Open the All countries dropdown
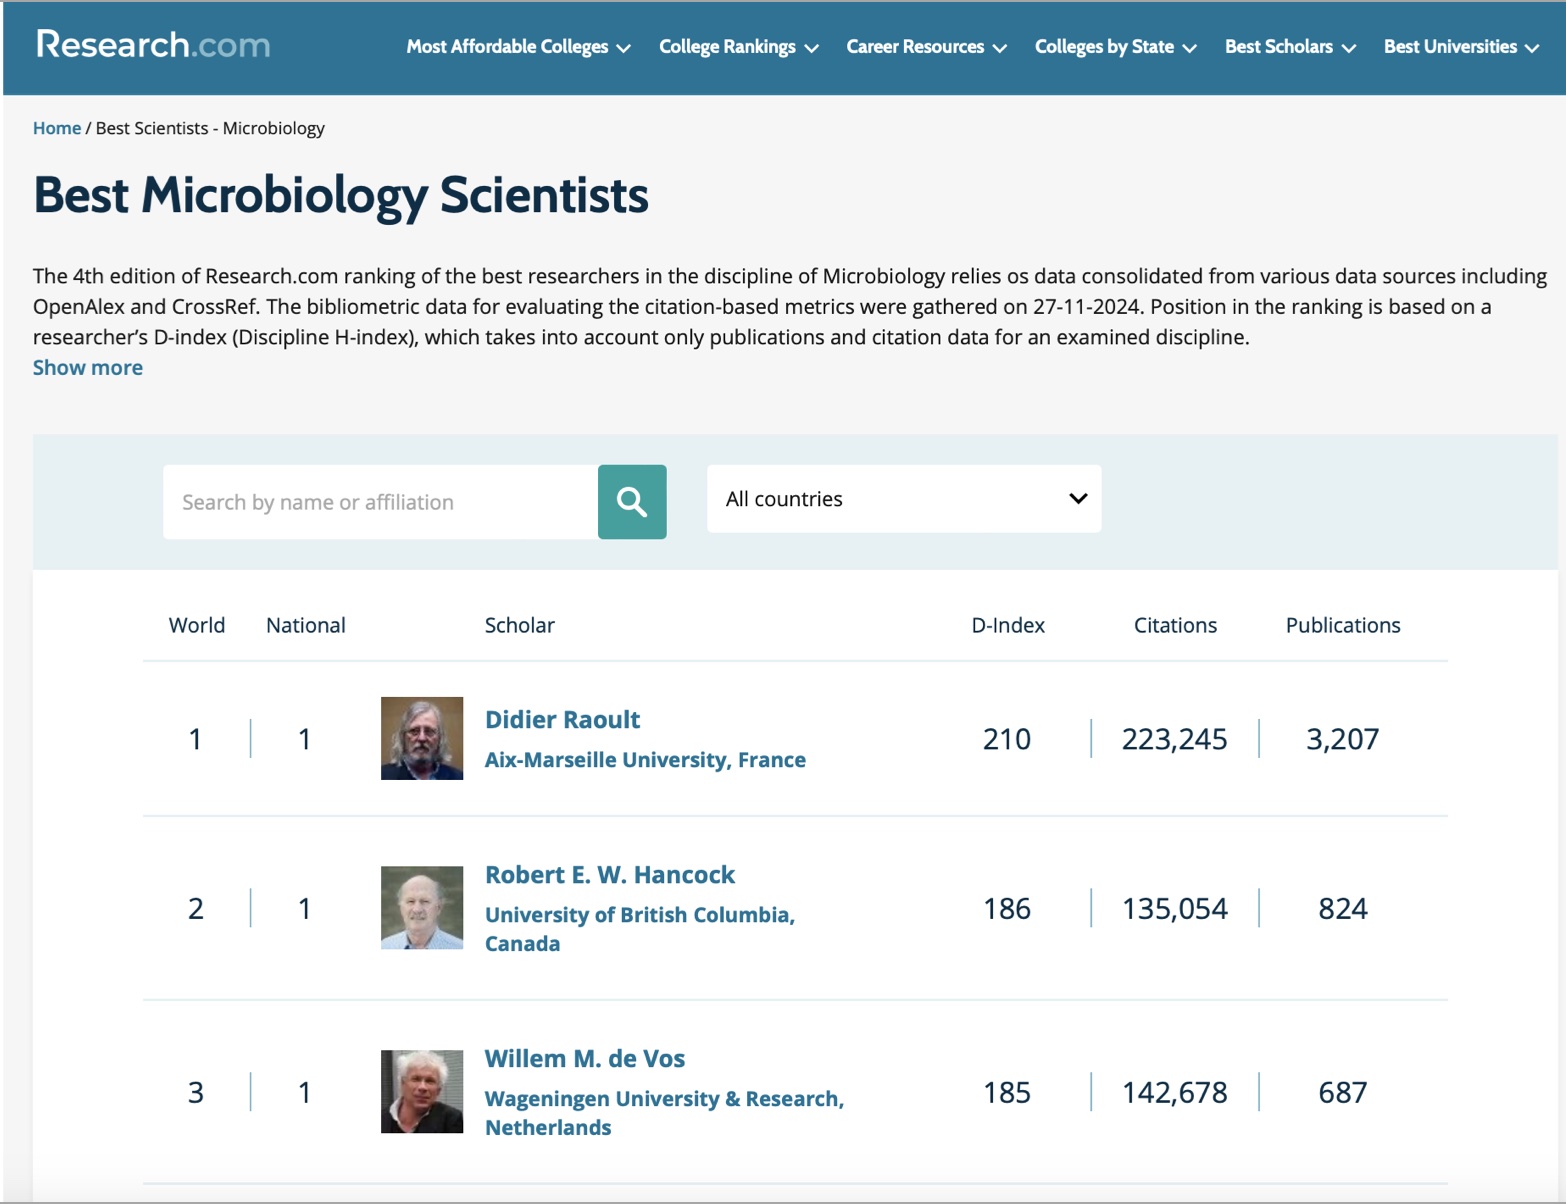Screen dimensions: 1566x1204 903,499
